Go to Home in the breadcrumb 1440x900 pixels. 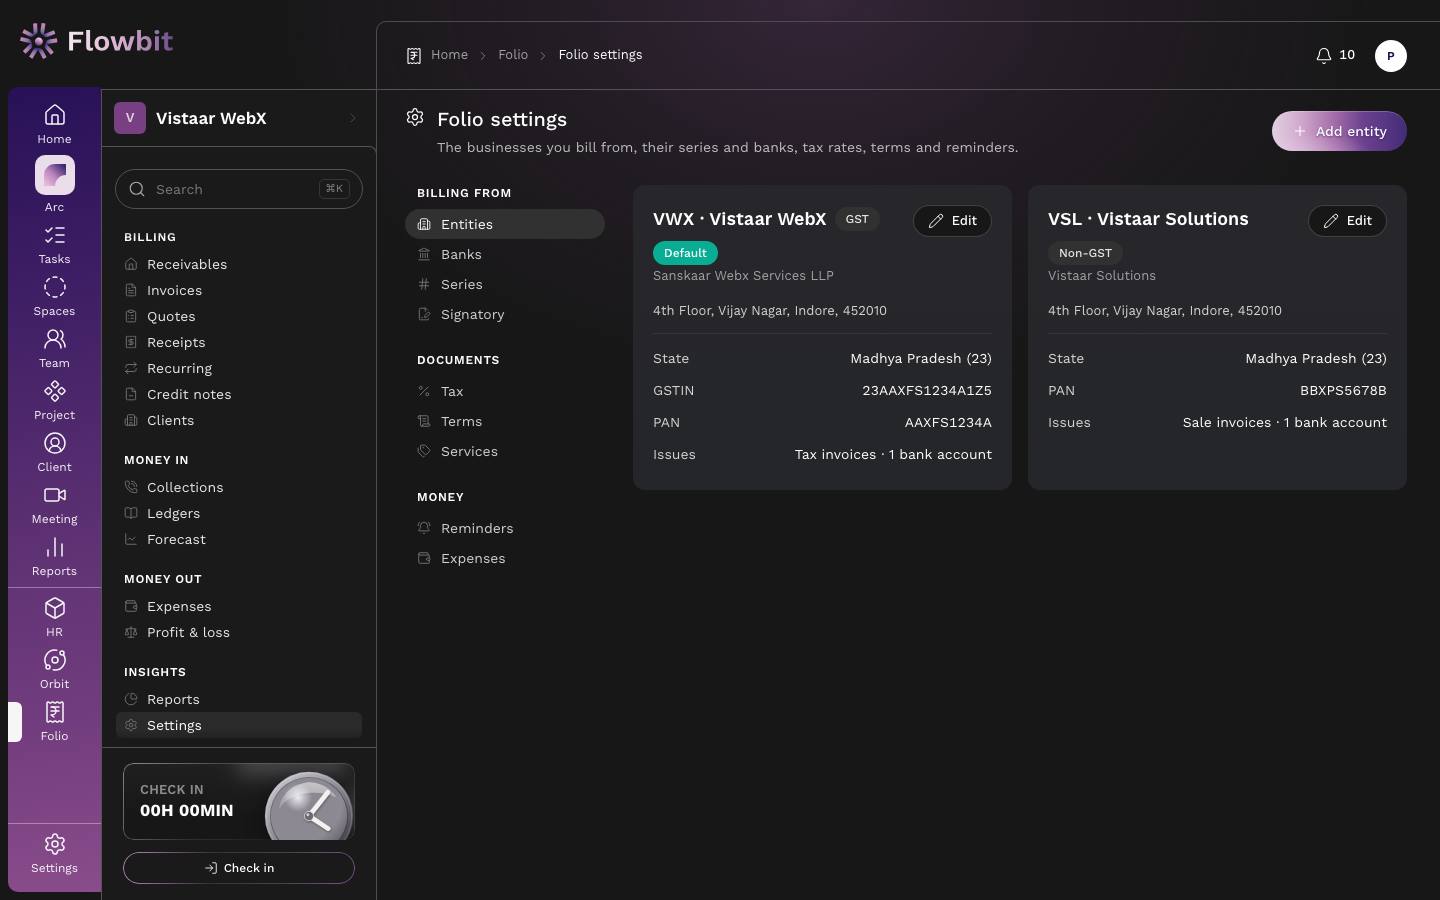pos(449,55)
